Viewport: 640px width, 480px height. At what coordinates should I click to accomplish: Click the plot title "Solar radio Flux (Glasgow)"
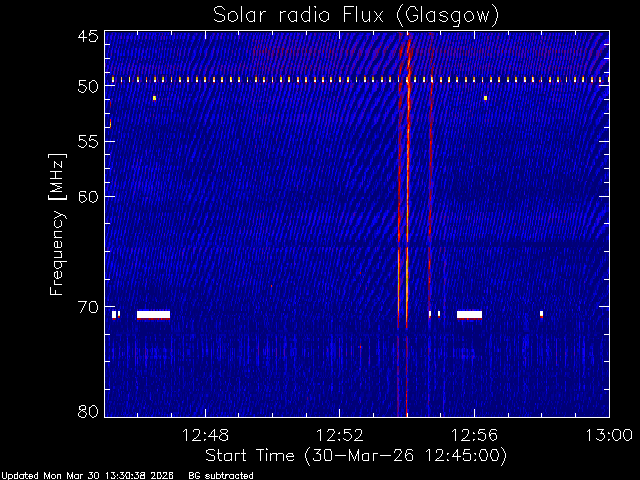coord(356,16)
